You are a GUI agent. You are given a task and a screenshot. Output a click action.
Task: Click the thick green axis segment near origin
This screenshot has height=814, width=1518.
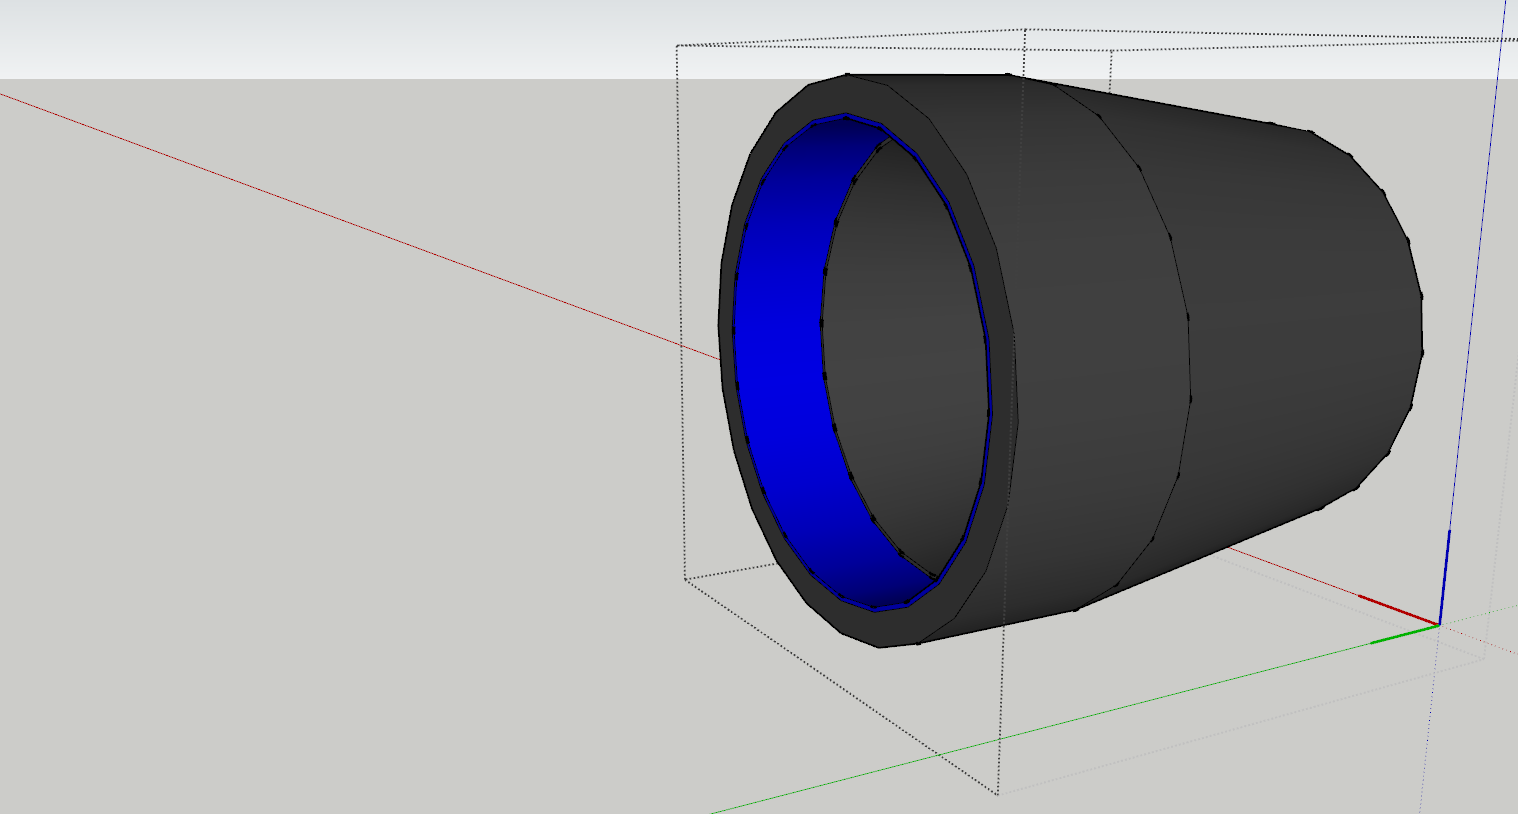[x=1403, y=634]
